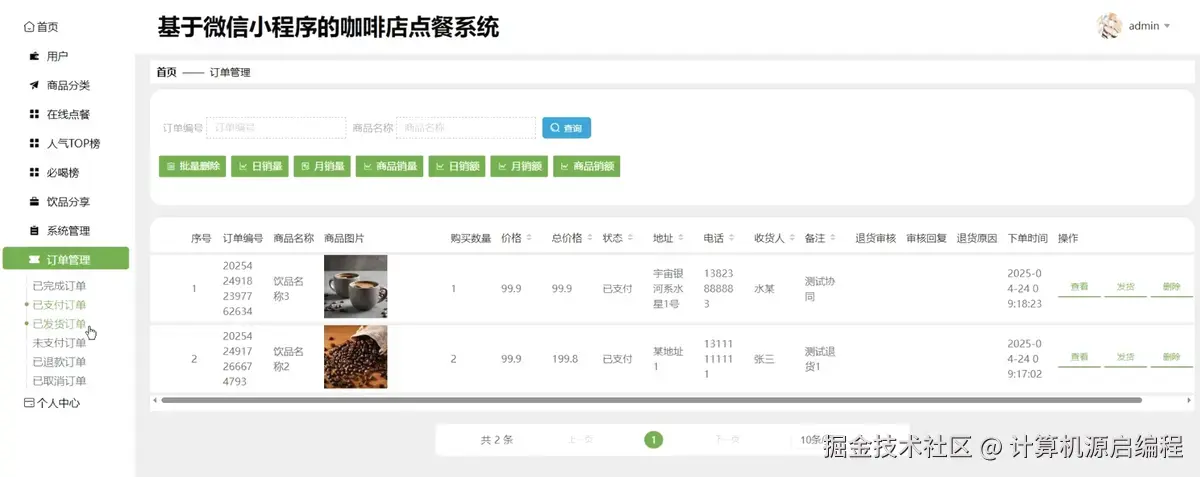Click the chart icon in 商品销量 button

pyautogui.click(x=367, y=166)
